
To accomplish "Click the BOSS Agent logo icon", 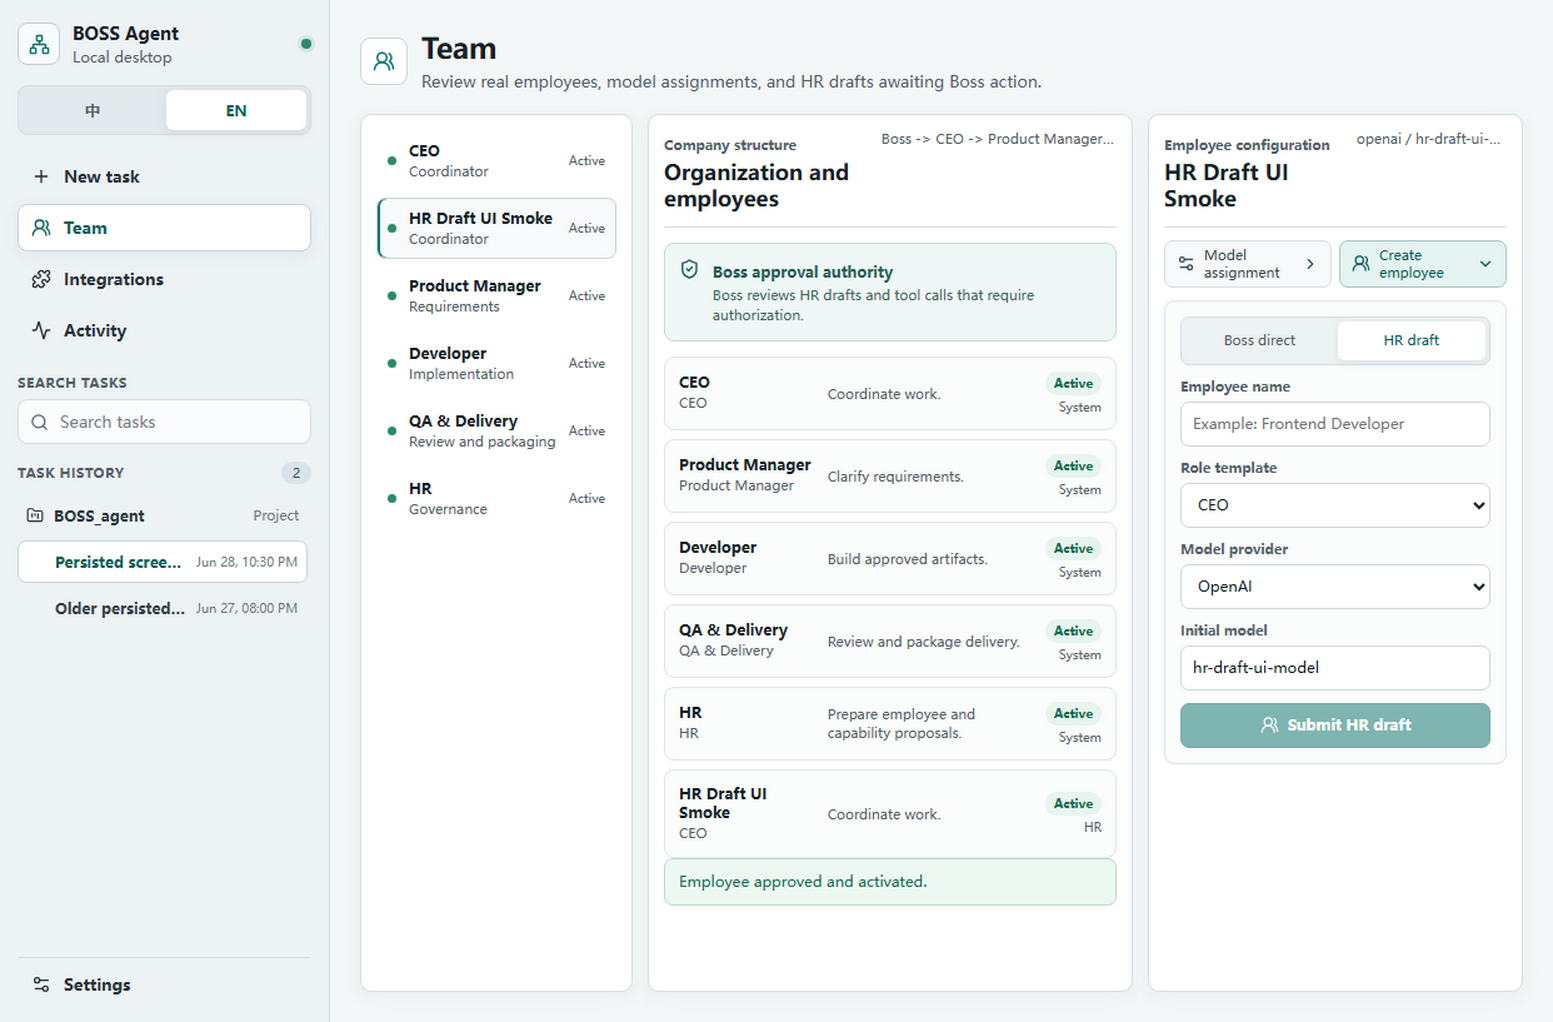I will 39,44.
